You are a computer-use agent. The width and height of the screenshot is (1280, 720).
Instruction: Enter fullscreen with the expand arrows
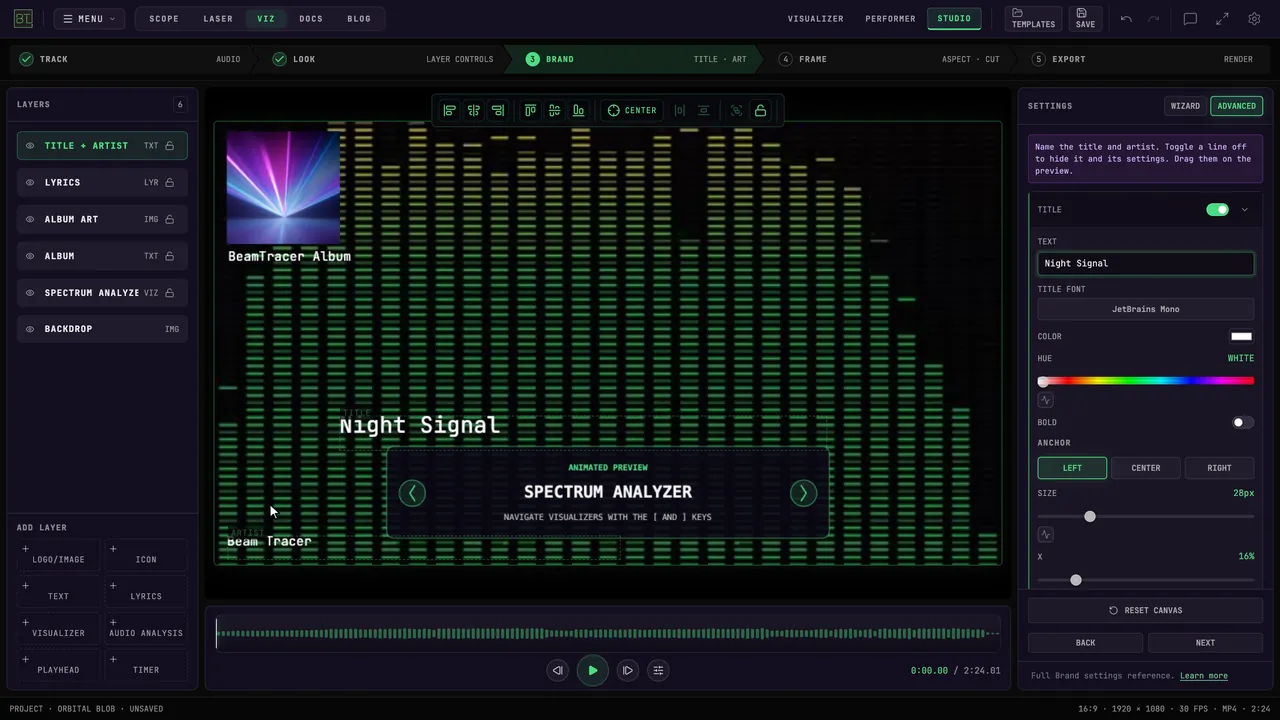pyautogui.click(x=1222, y=19)
